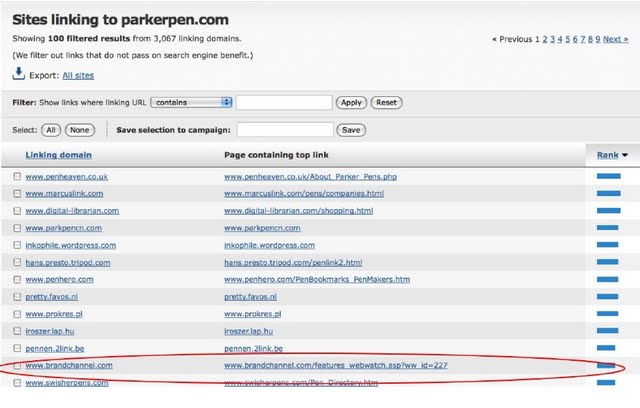Apply the link filter
640x408 pixels.
click(351, 102)
